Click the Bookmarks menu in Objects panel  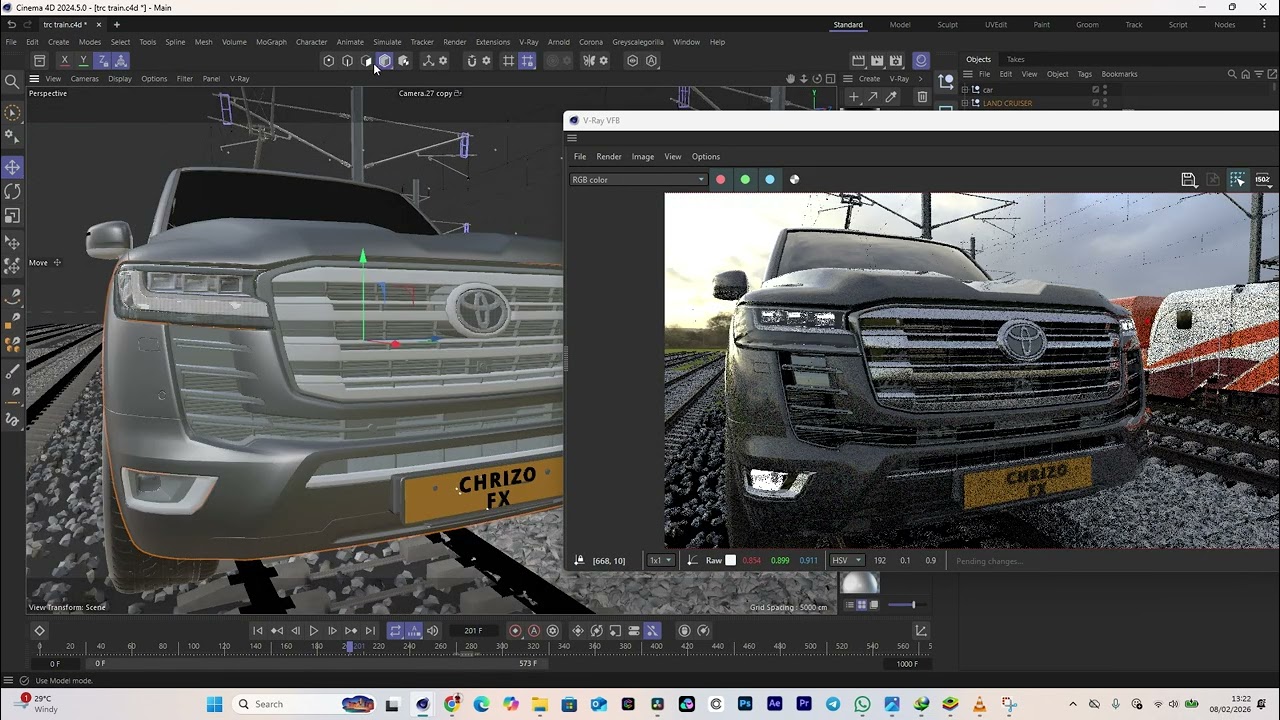(1119, 74)
